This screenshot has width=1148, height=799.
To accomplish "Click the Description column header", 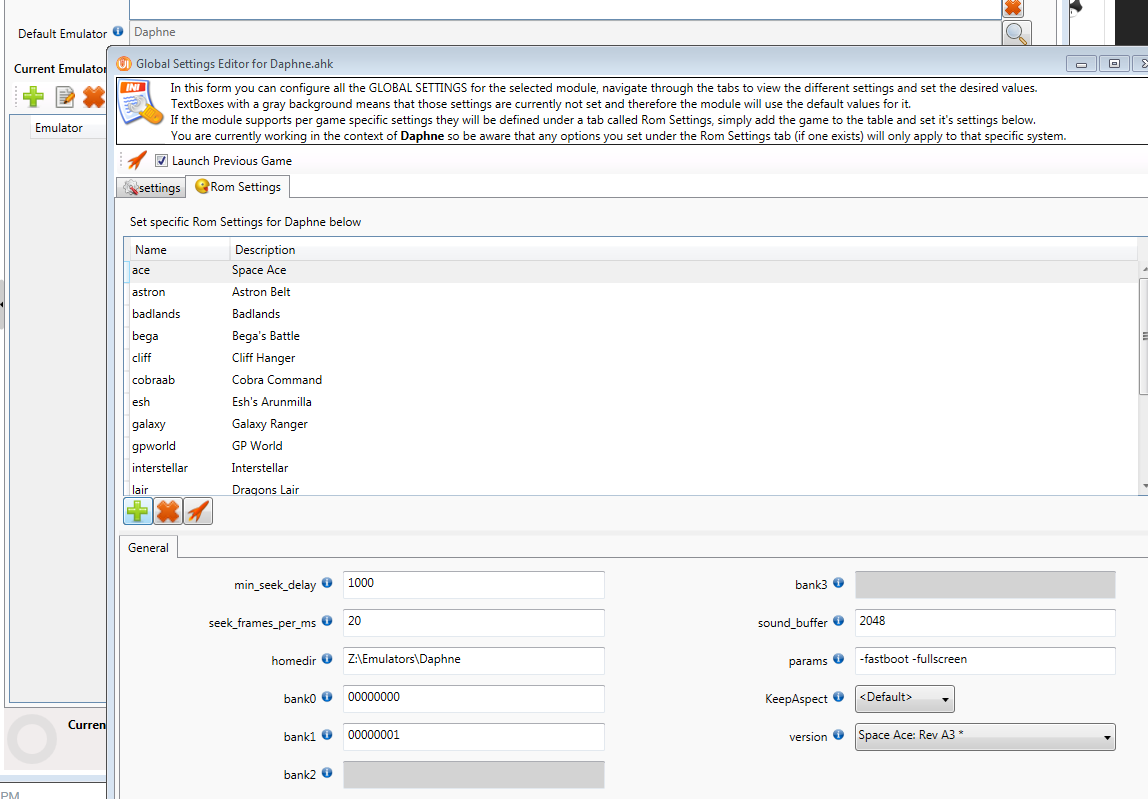I will coord(684,250).
